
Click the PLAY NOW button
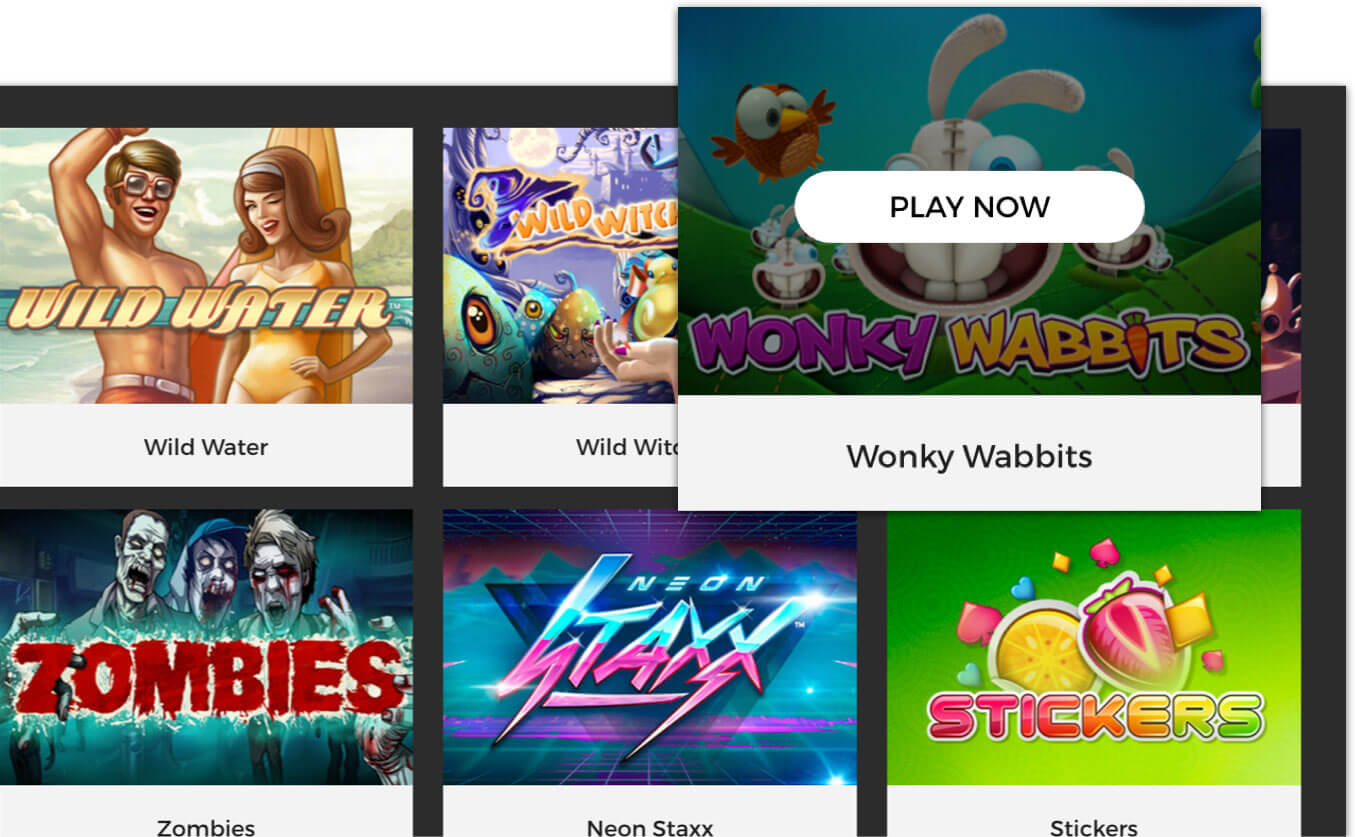point(969,207)
